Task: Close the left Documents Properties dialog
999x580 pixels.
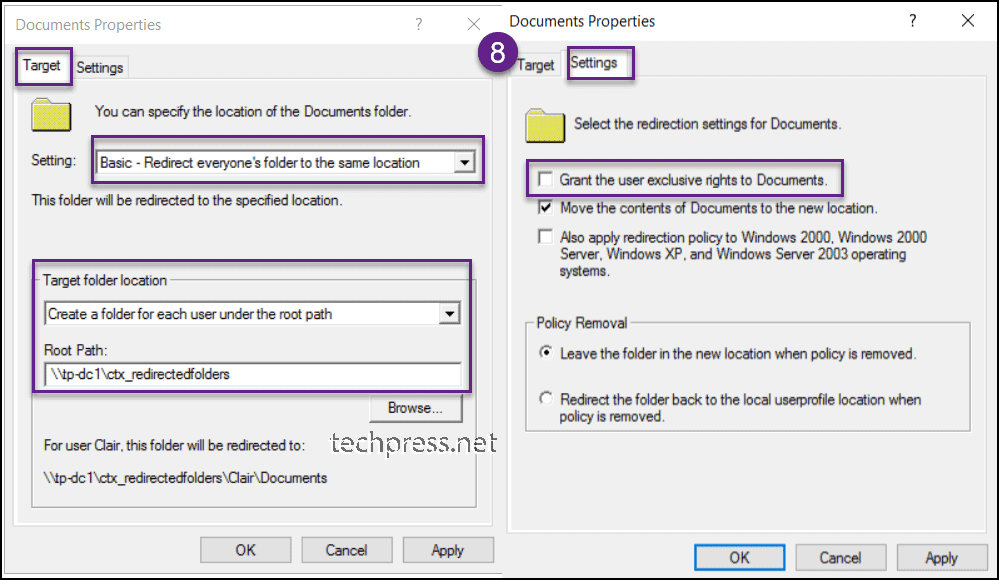Action: point(473,24)
